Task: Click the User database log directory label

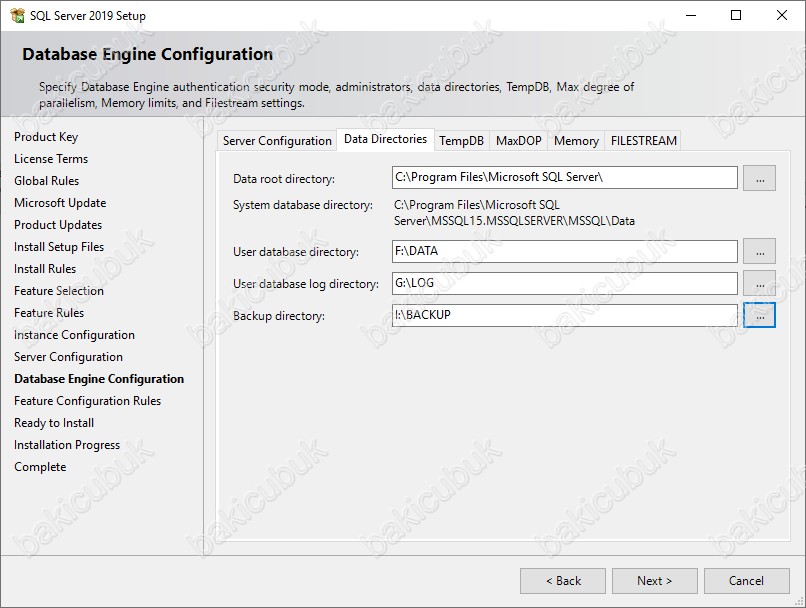Action: [x=306, y=284]
